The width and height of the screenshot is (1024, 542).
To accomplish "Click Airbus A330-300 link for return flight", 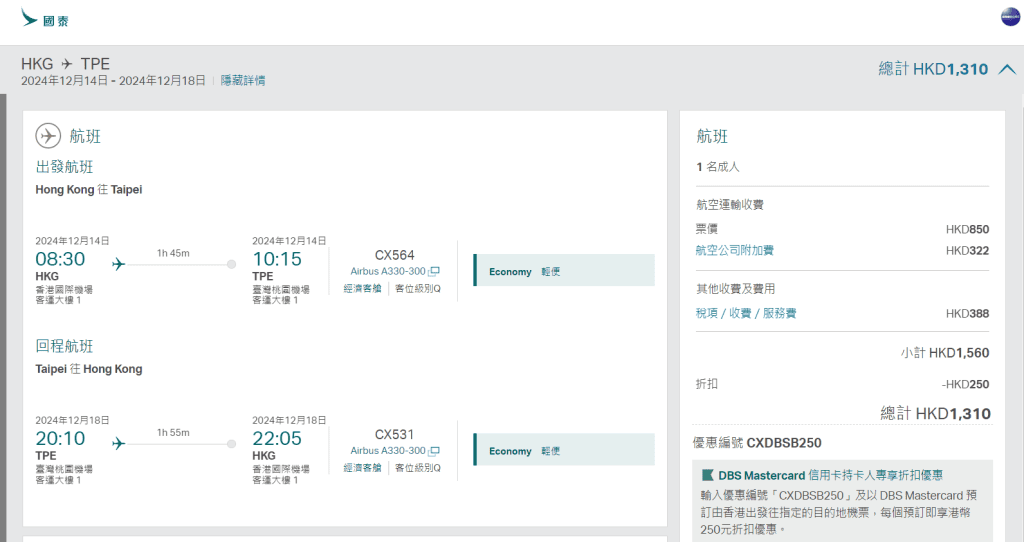I will [x=388, y=451].
